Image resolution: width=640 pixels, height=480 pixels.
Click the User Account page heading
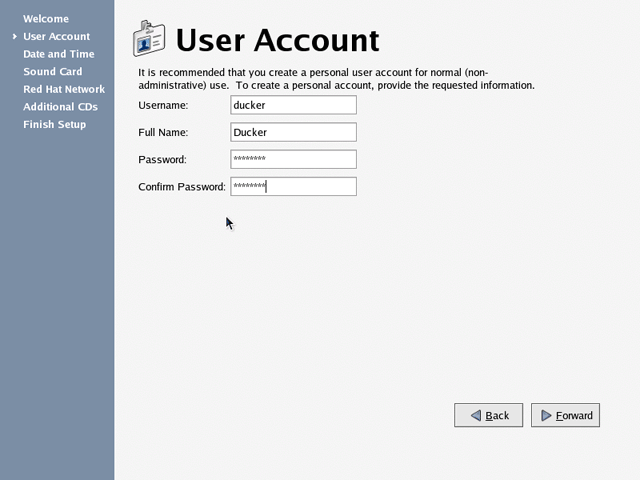click(277, 40)
